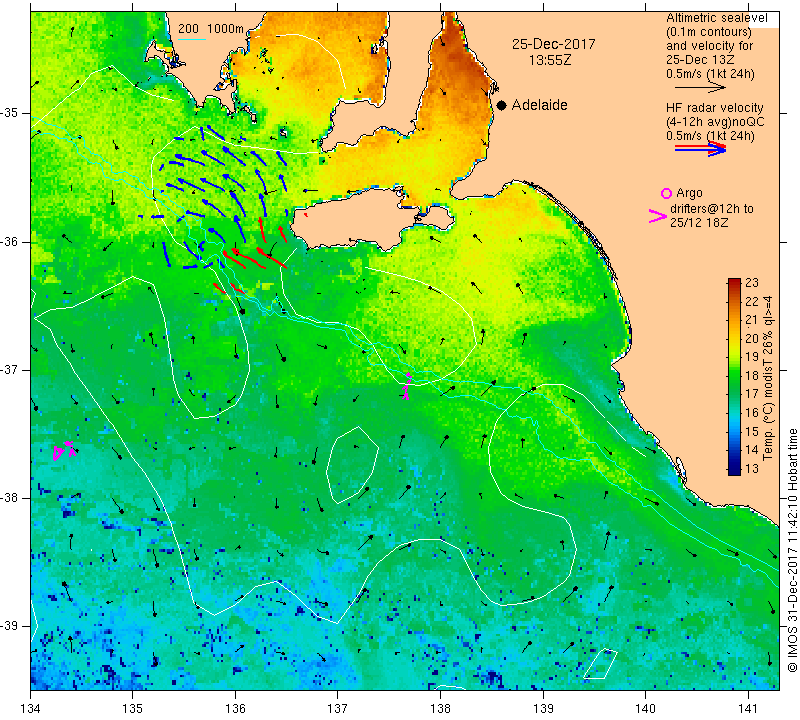This screenshot has width=800, height=720.
Task: Click the 13 value on the temperature scale
Action: click(x=752, y=468)
